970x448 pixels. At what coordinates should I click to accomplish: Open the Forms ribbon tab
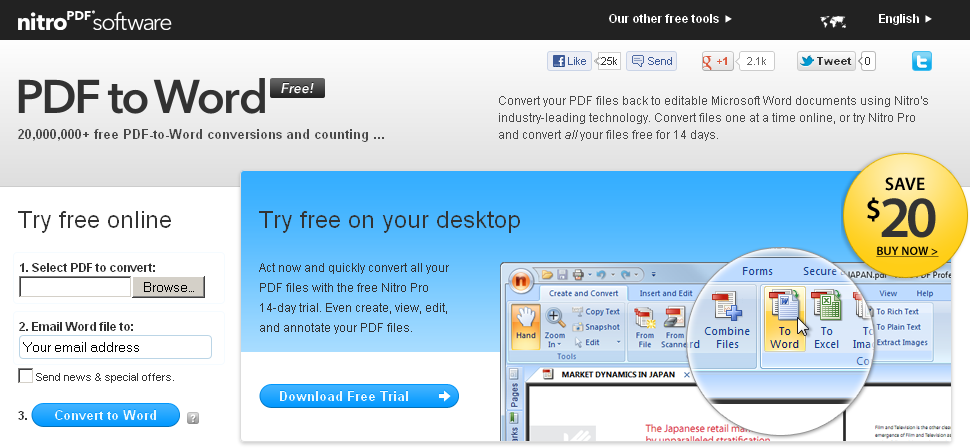point(757,271)
